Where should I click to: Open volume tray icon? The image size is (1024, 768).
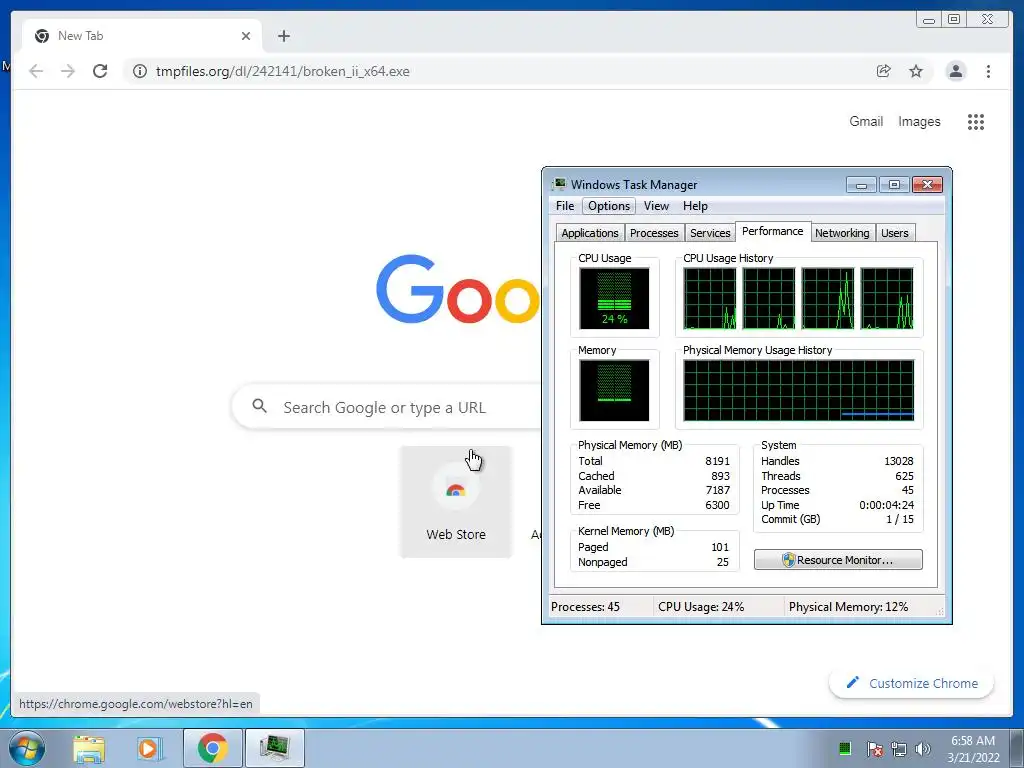point(923,749)
